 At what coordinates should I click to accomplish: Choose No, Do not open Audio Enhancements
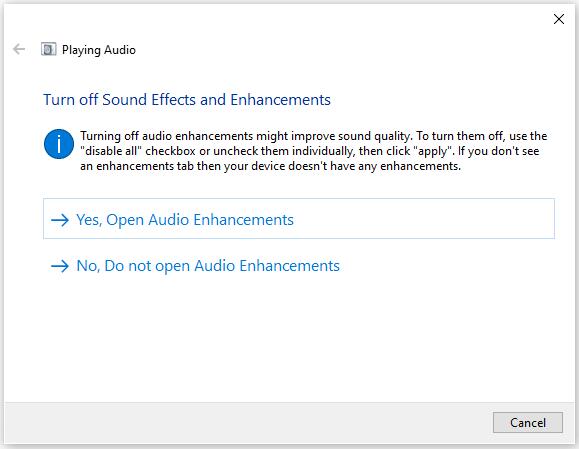coord(208,266)
